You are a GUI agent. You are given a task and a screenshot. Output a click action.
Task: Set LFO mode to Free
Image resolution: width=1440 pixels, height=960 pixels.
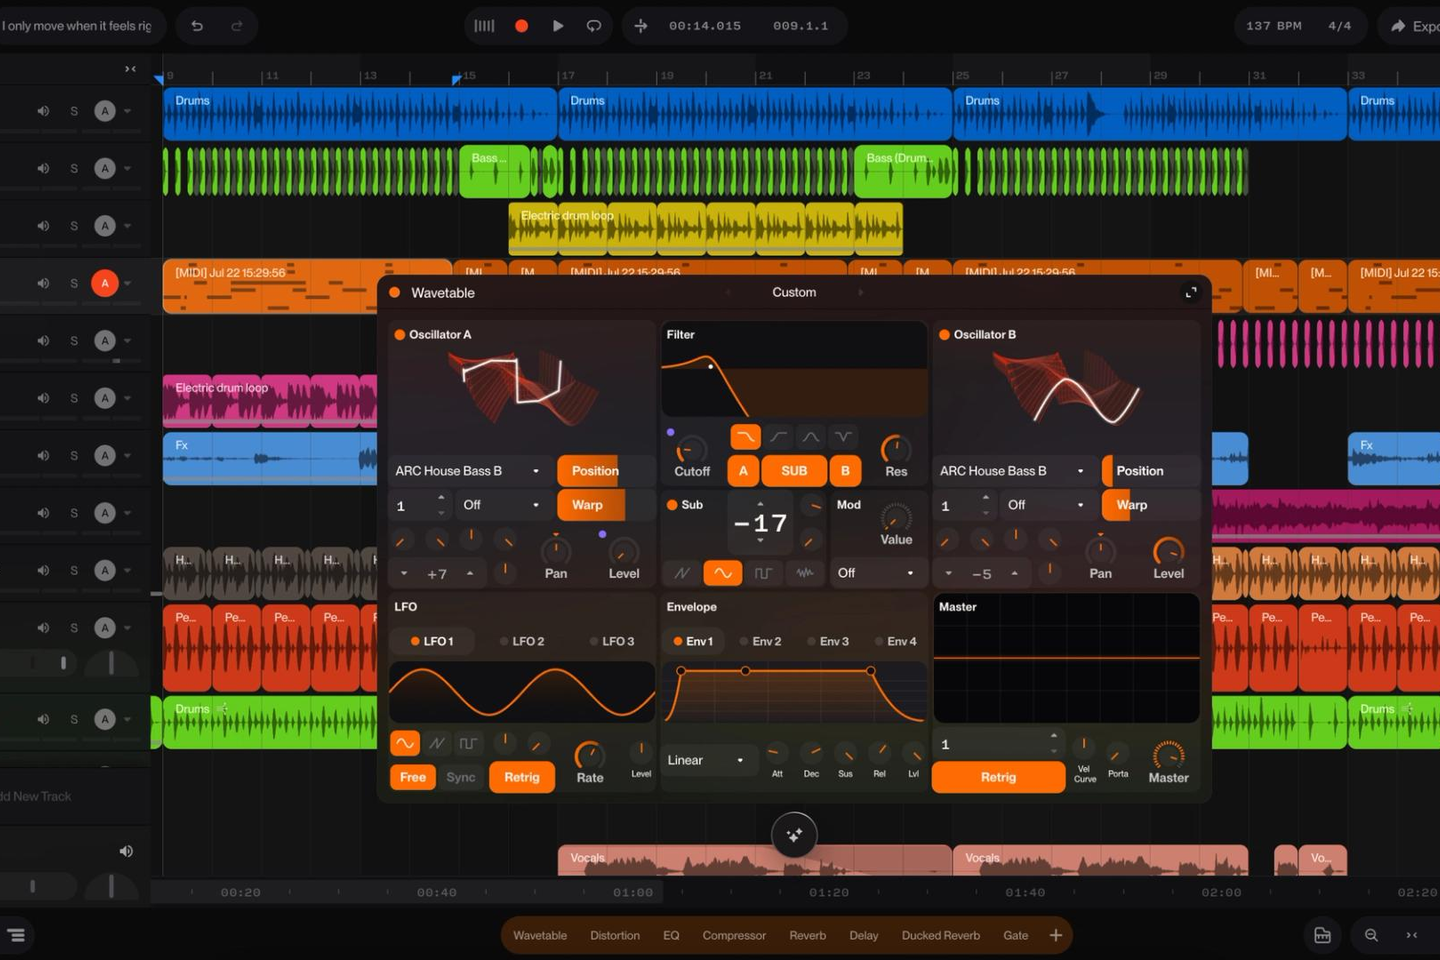(413, 777)
